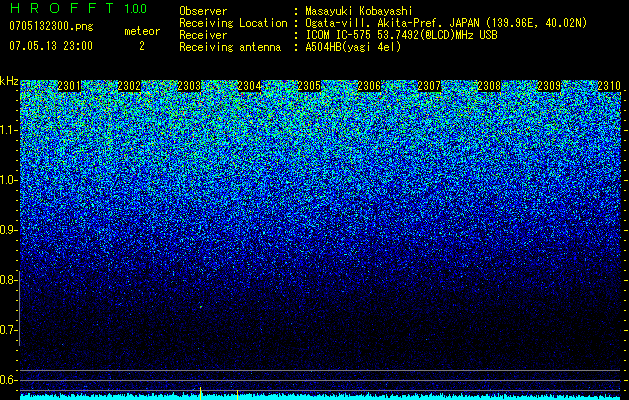Click the 2306 time marker
629x400 pixels.
(369, 86)
